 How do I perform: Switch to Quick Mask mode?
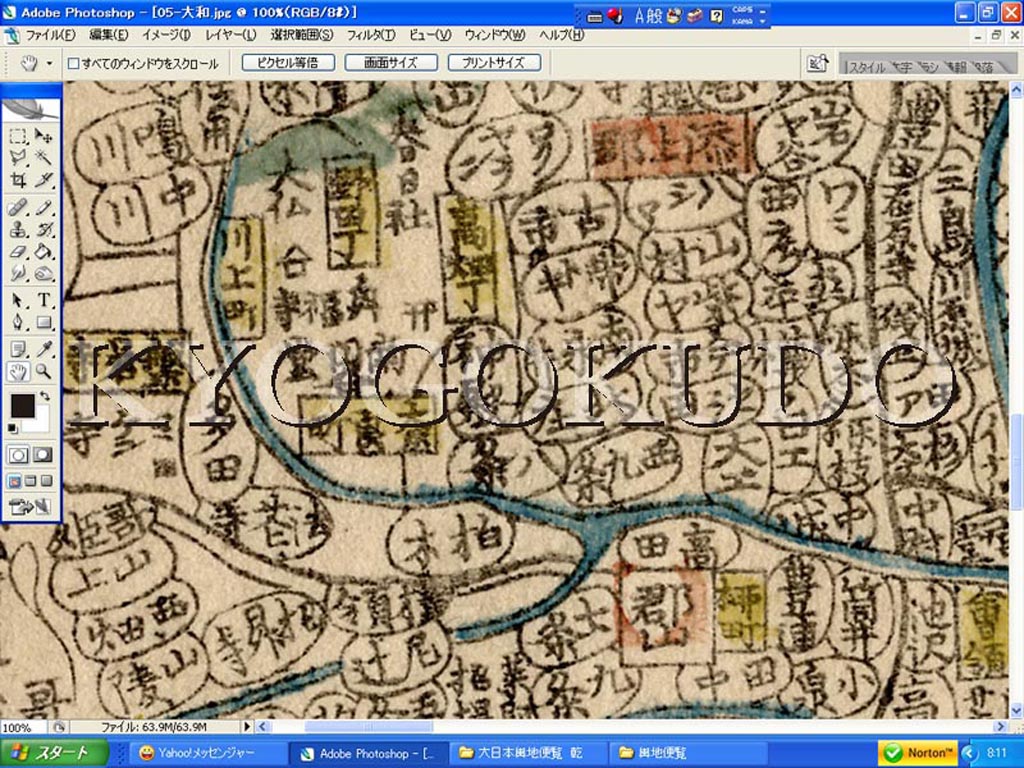point(43,455)
